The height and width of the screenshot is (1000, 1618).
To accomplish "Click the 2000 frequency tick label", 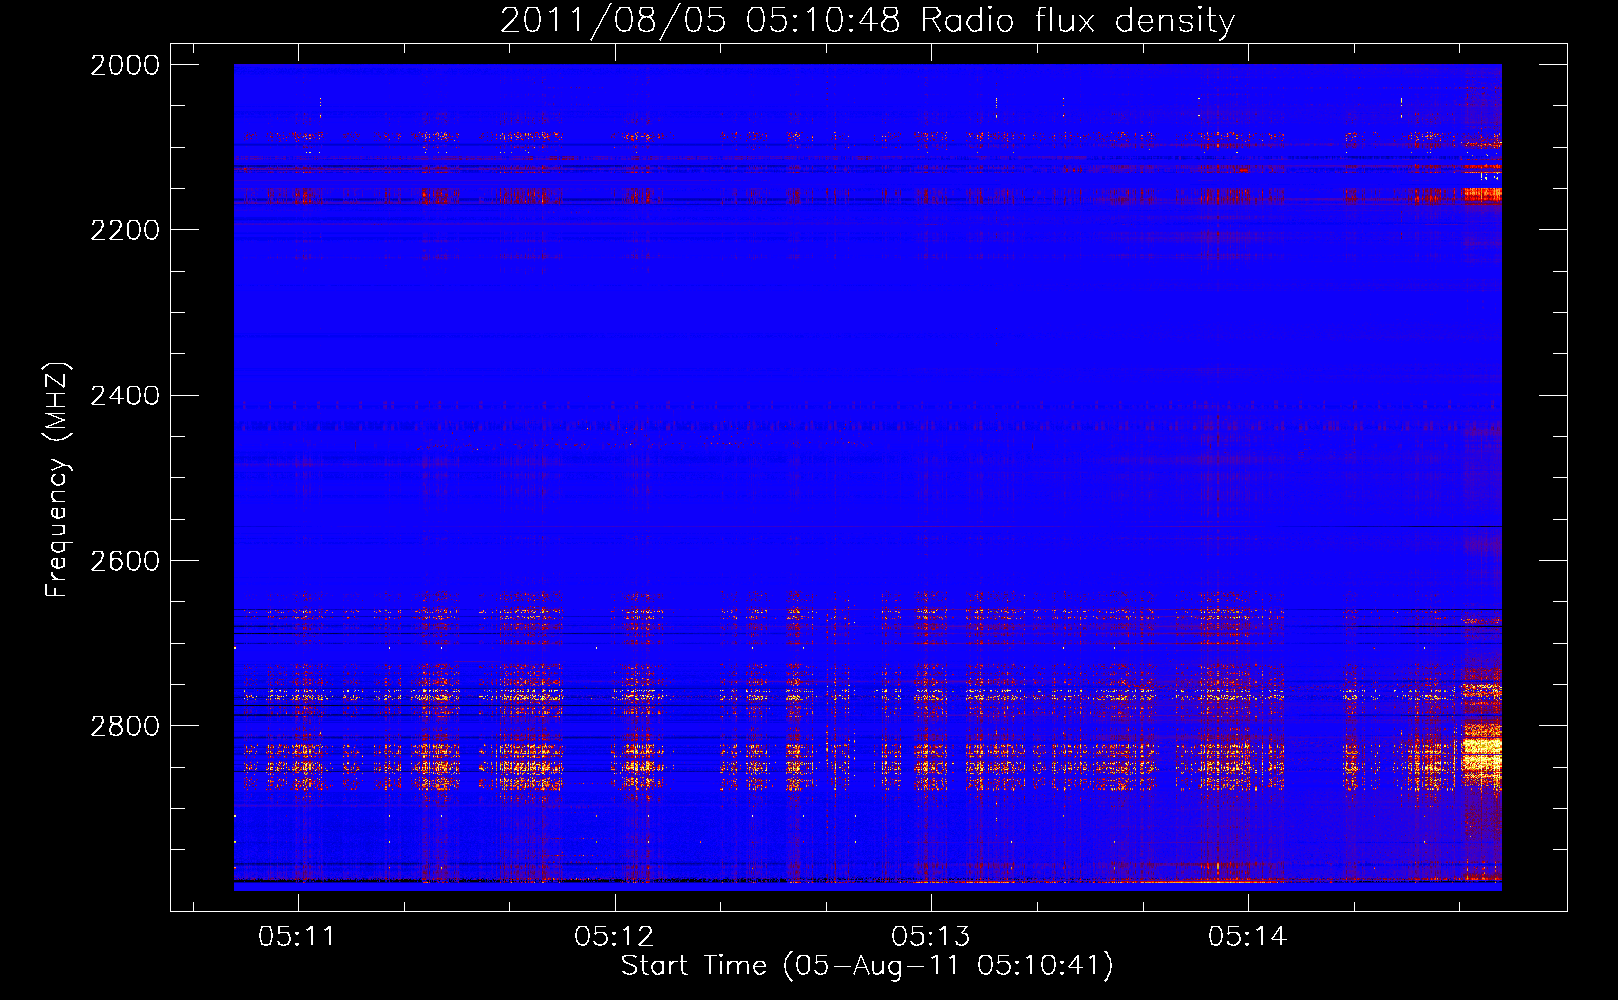I will [125, 65].
